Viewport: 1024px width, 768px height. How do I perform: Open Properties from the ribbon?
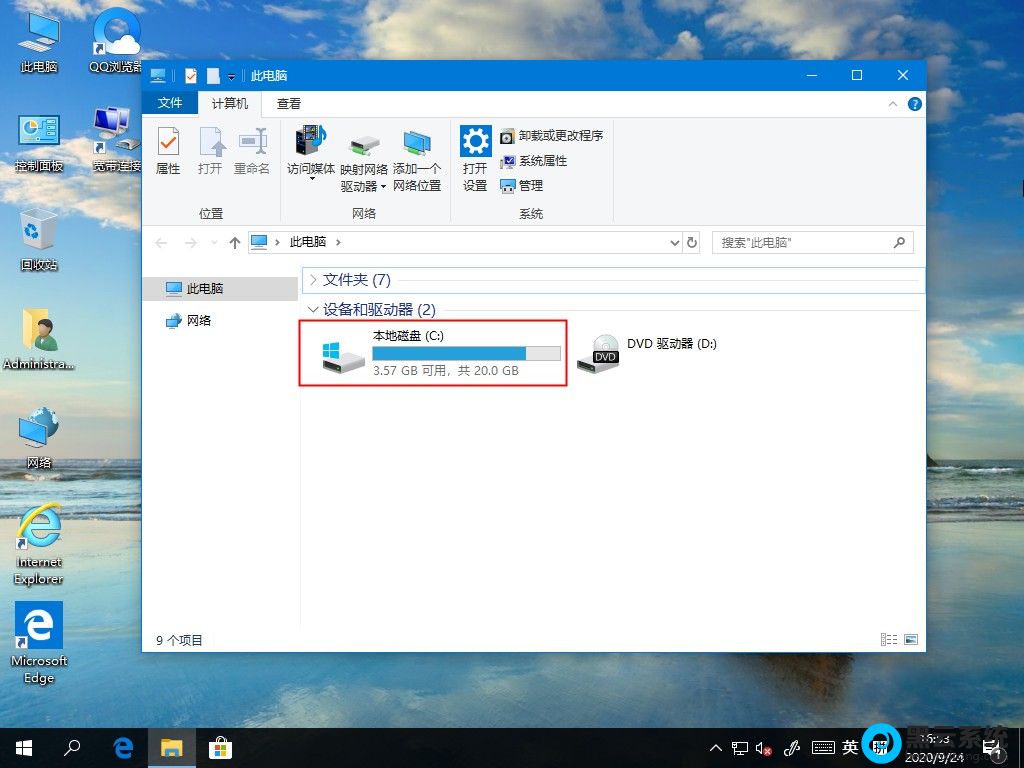click(x=168, y=150)
